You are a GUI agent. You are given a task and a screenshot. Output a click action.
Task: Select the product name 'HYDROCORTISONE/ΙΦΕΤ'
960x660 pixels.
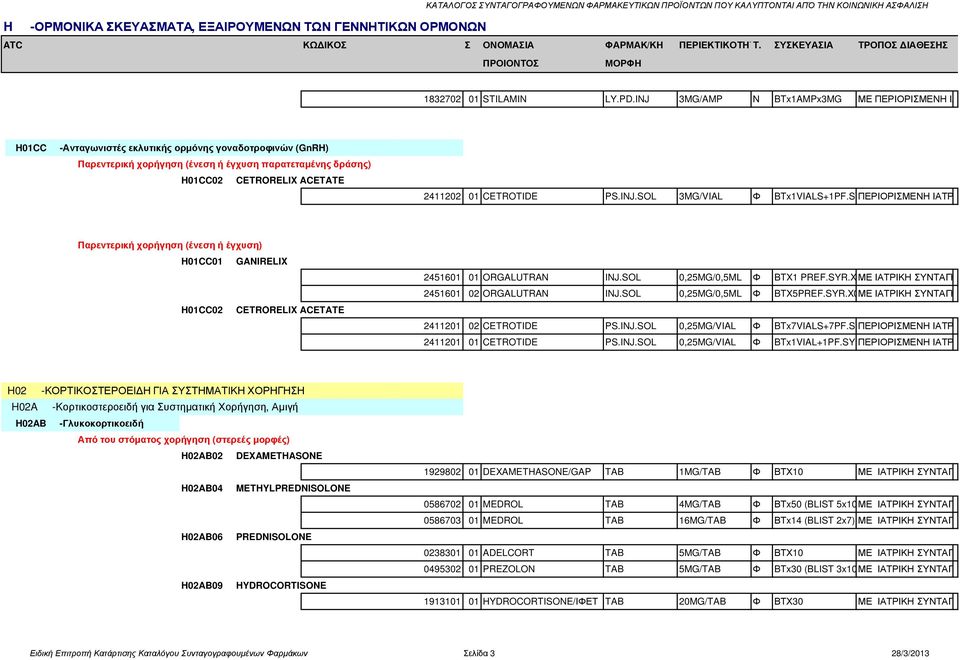pos(540,602)
